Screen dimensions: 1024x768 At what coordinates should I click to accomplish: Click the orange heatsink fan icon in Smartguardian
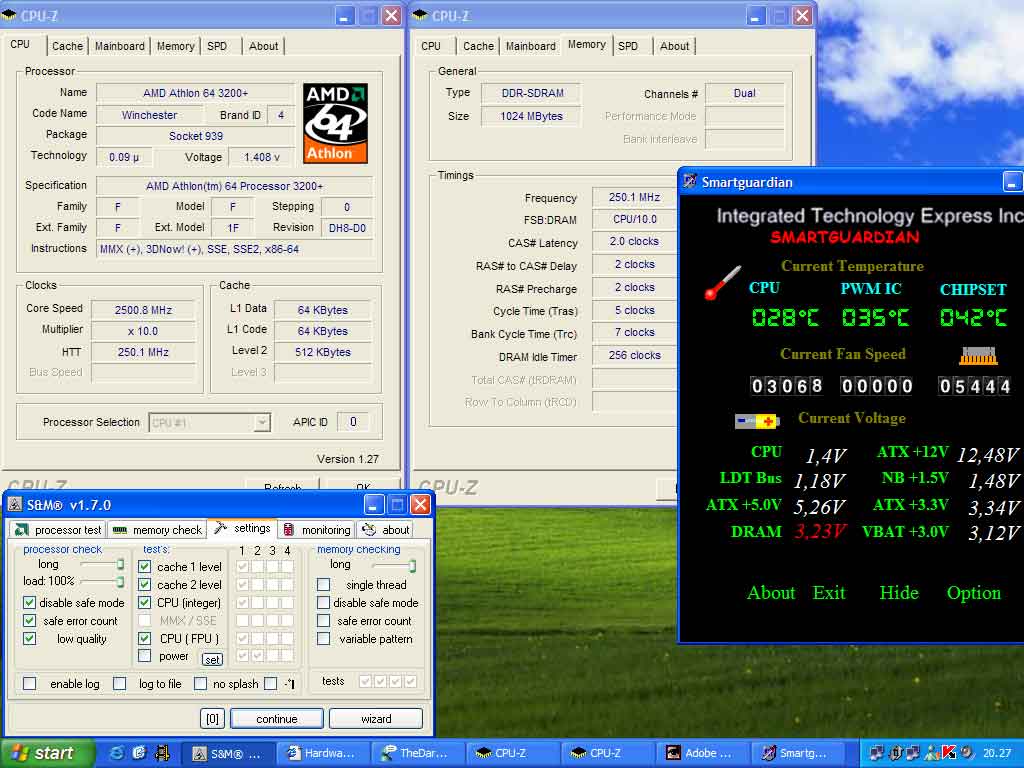[x=978, y=356]
